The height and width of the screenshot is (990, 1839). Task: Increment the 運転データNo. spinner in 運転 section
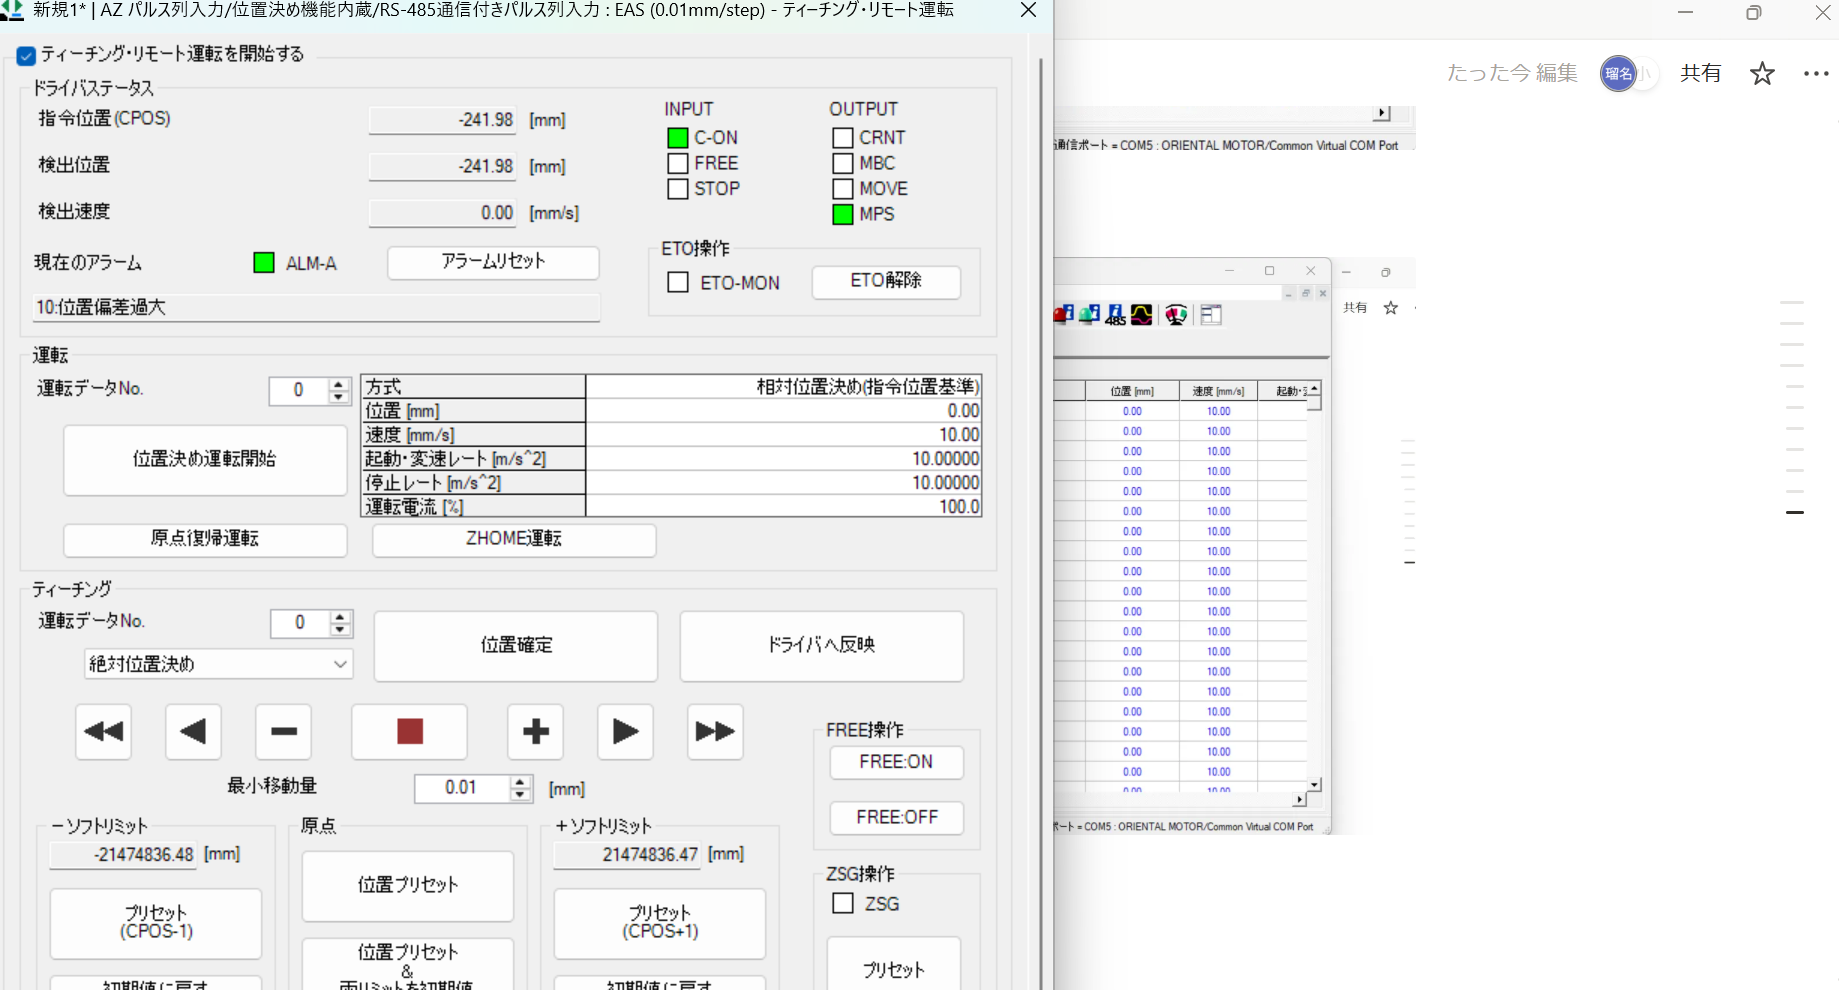pyautogui.click(x=339, y=384)
